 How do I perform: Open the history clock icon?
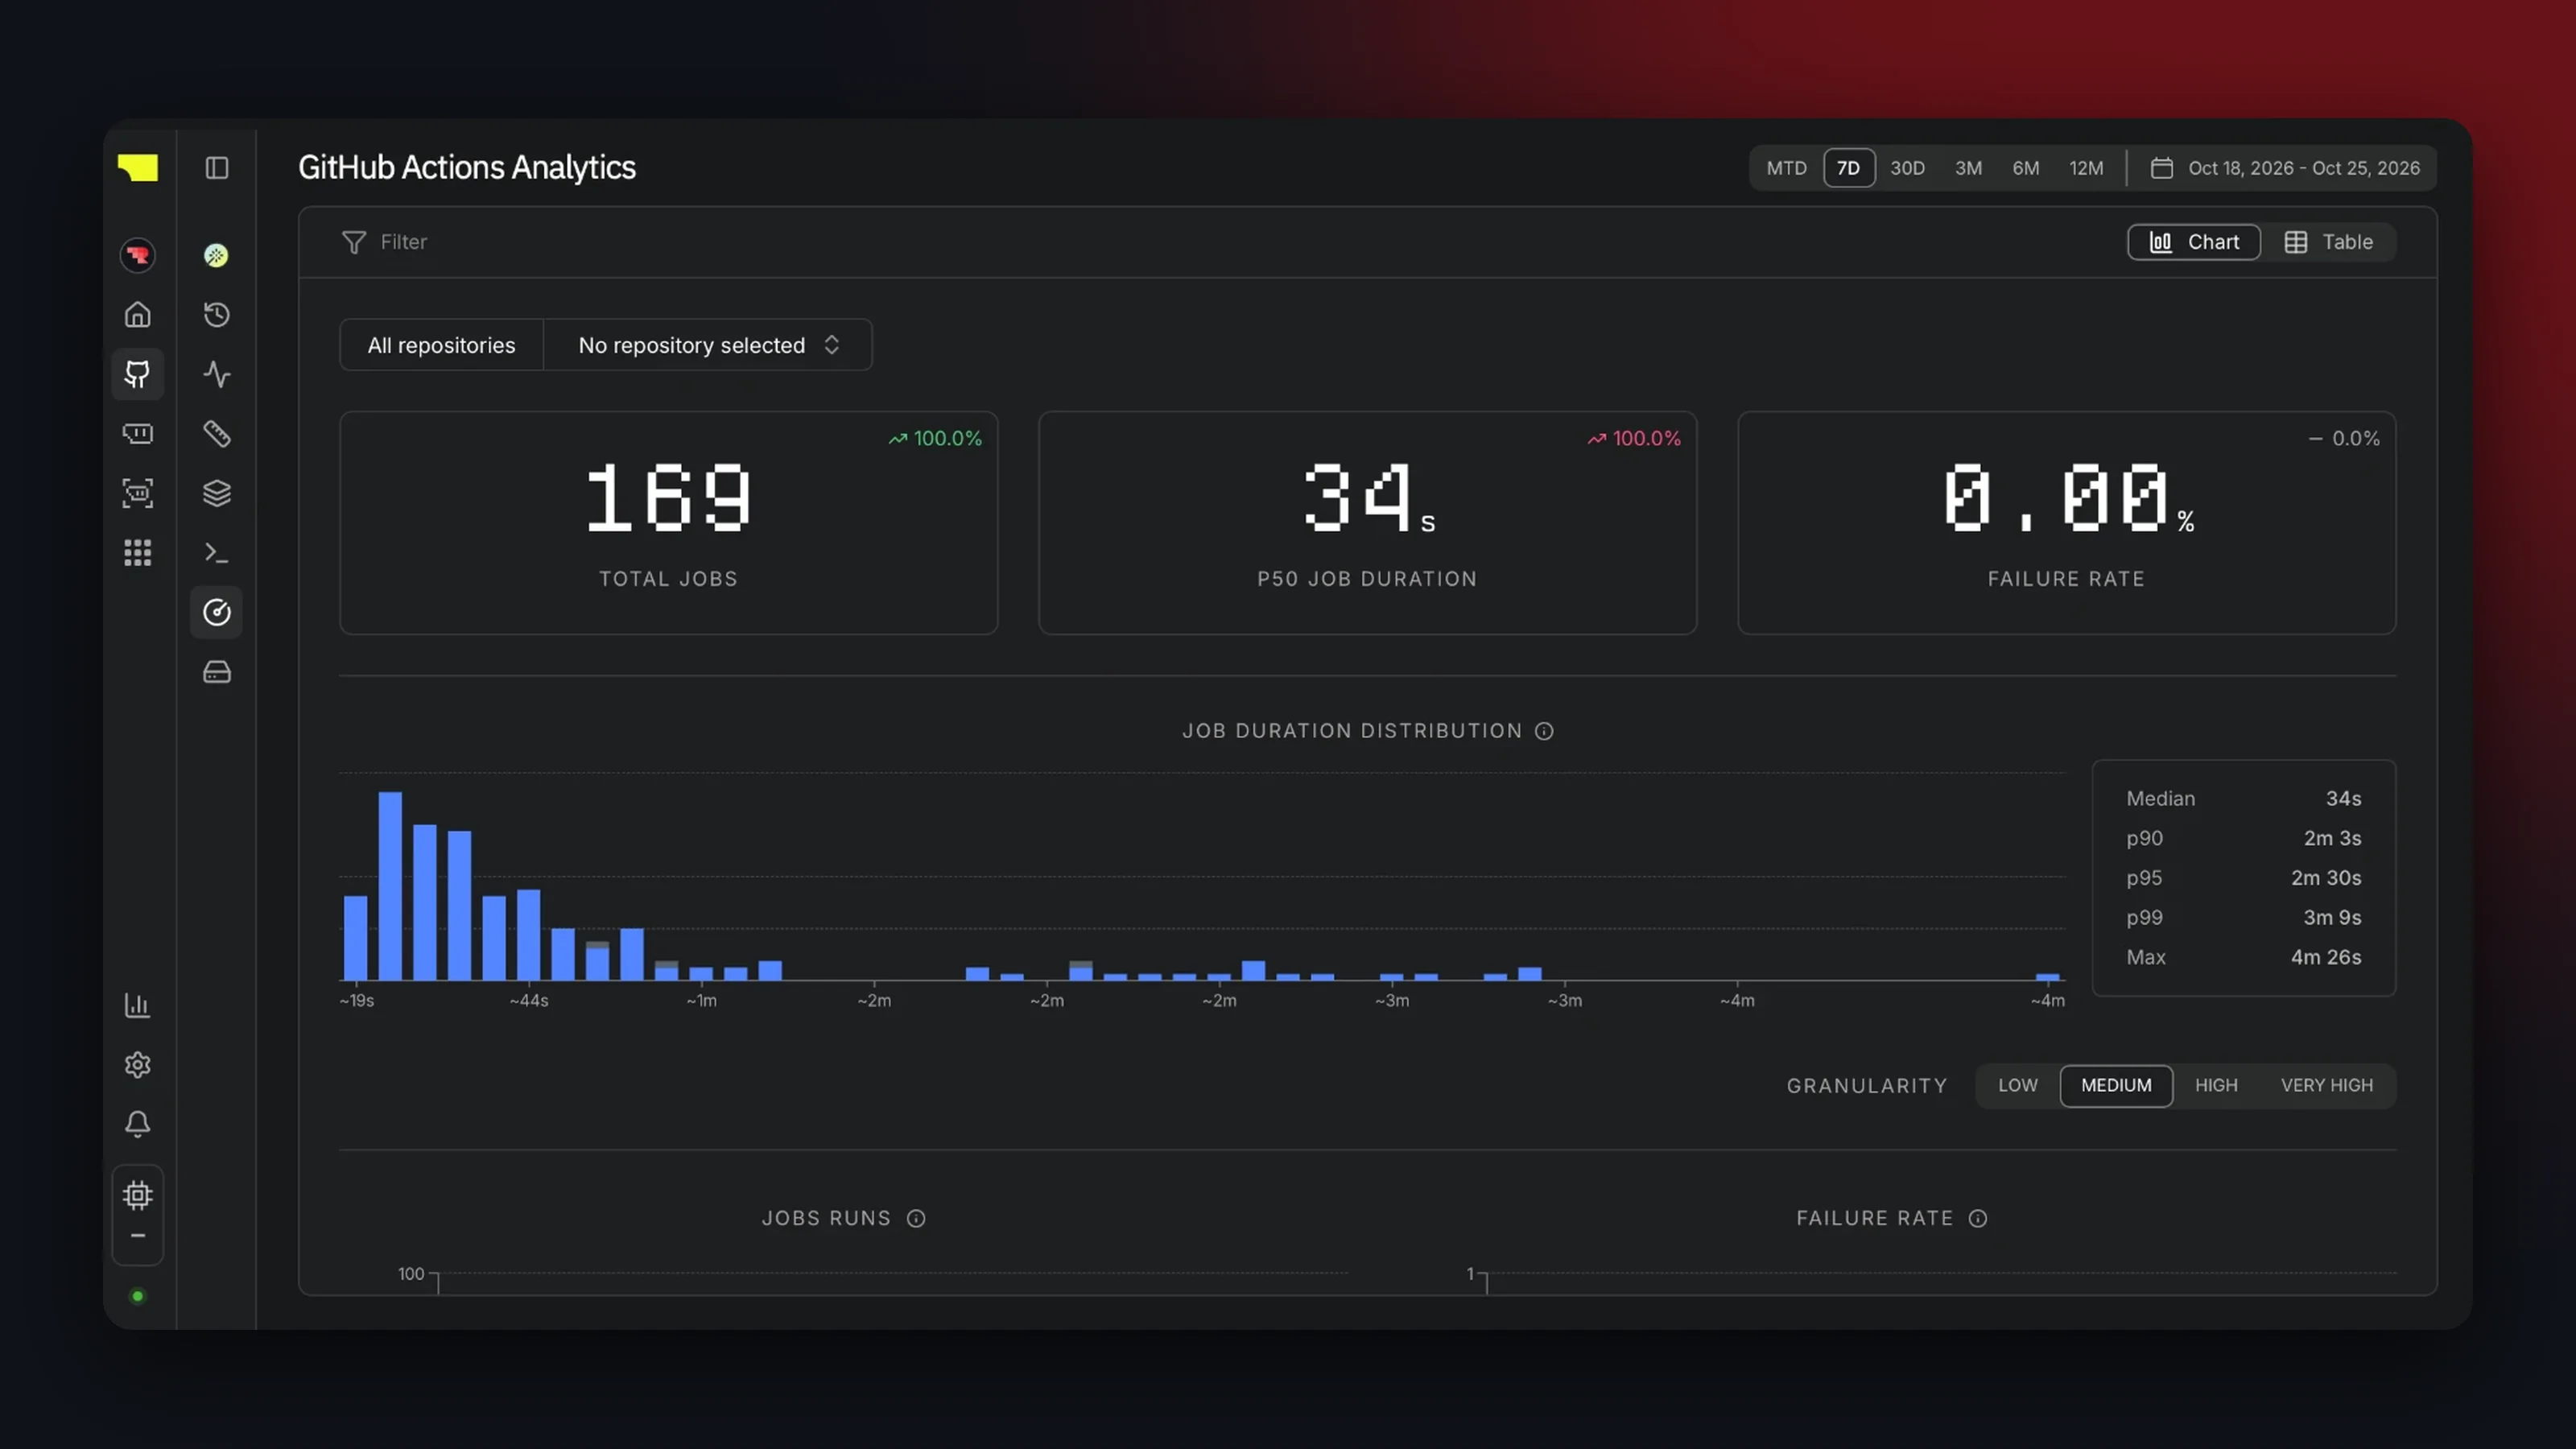click(217, 315)
